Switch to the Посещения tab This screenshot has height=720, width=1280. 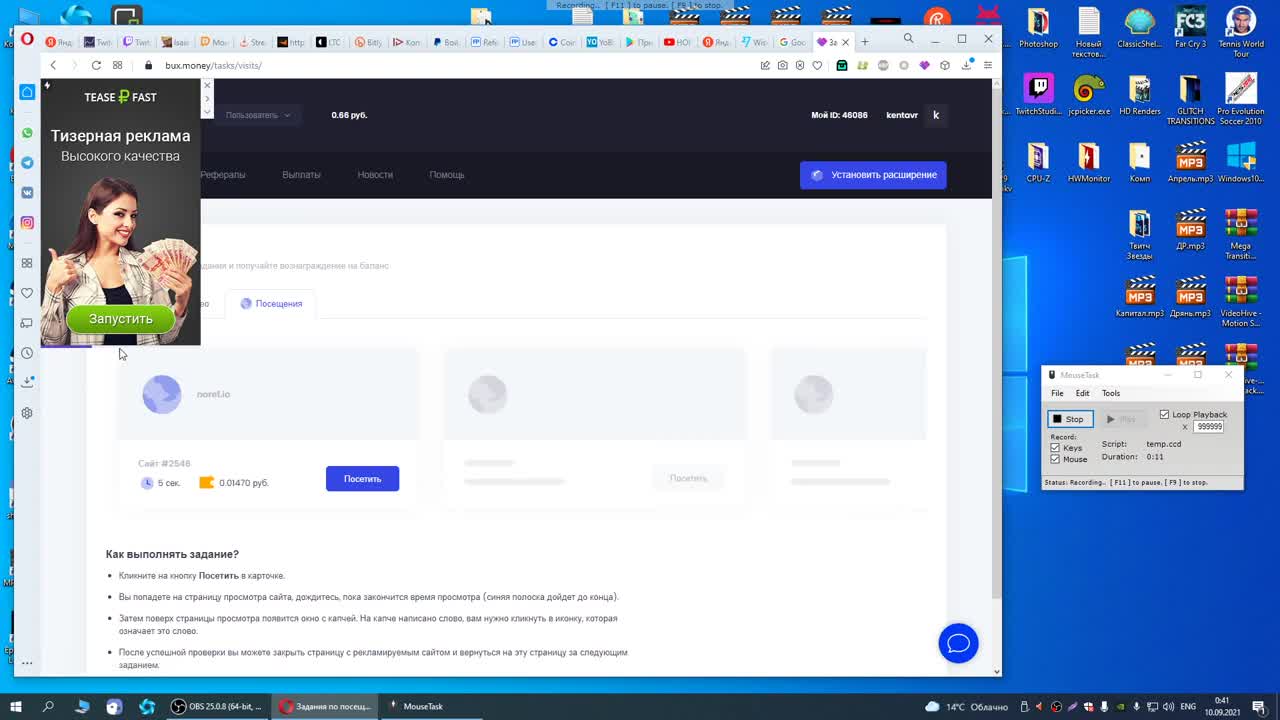pyautogui.click(x=271, y=303)
